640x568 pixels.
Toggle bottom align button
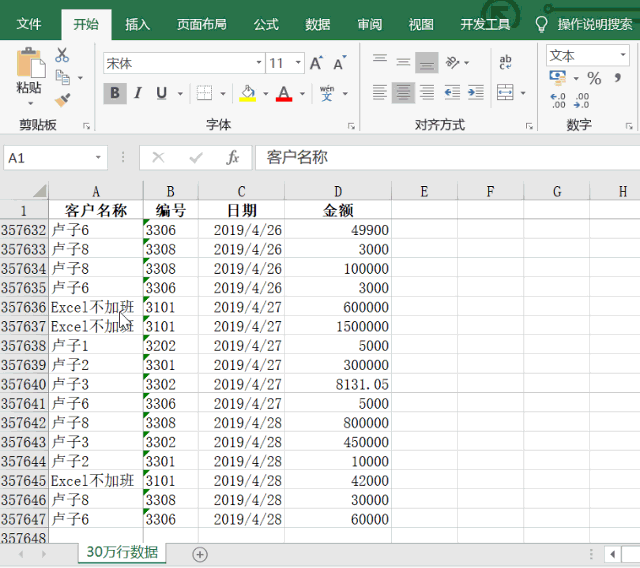tap(427, 62)
